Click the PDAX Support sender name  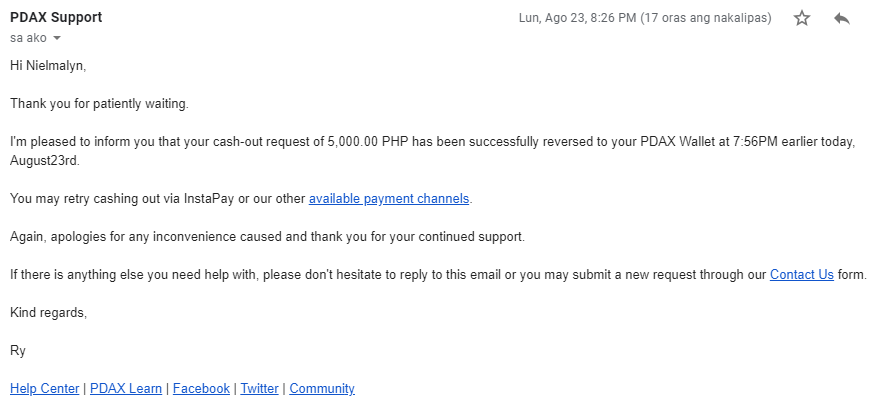tap(56, 17)
